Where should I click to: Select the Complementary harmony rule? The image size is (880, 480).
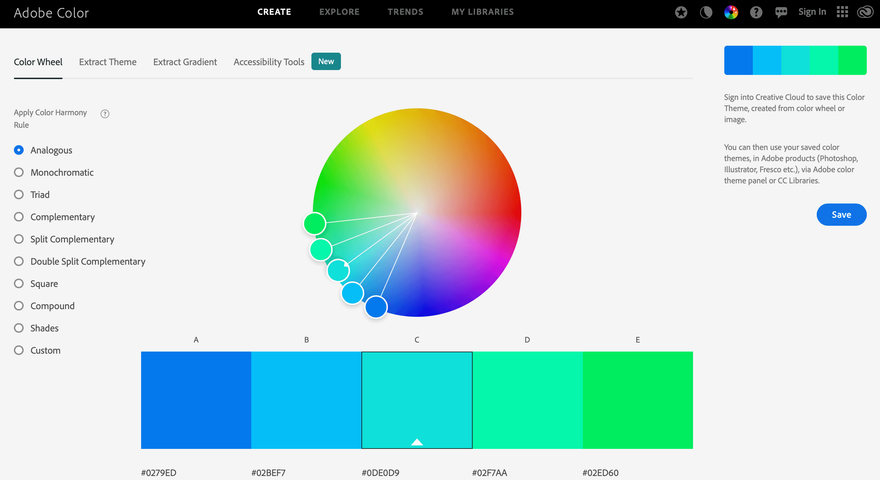[x=54, y=217]
